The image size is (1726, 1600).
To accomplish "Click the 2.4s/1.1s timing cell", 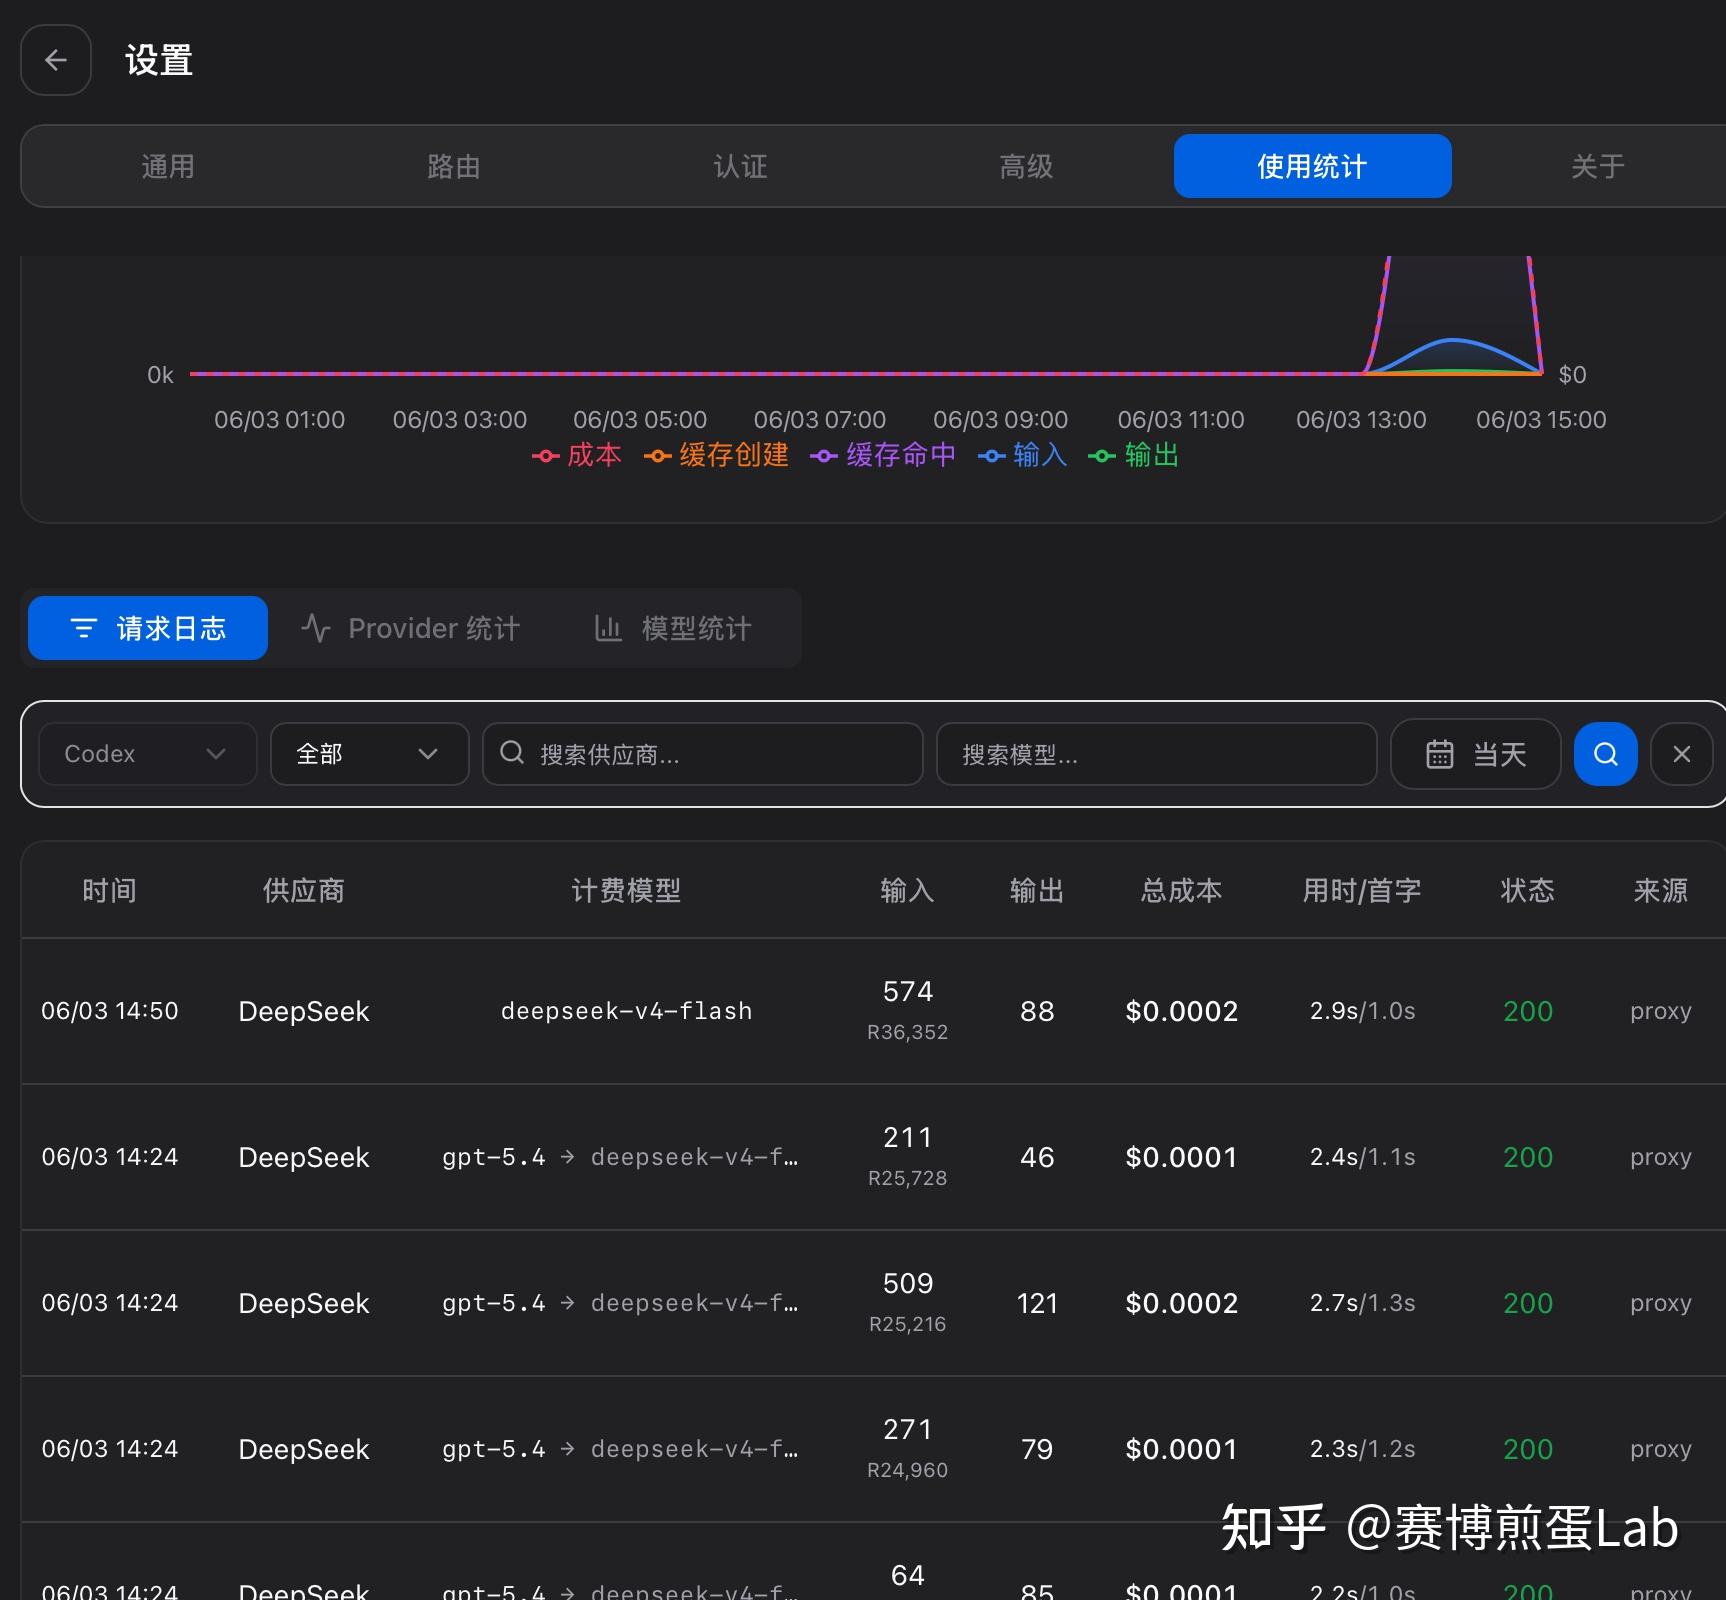I will click(1362, 1157).
